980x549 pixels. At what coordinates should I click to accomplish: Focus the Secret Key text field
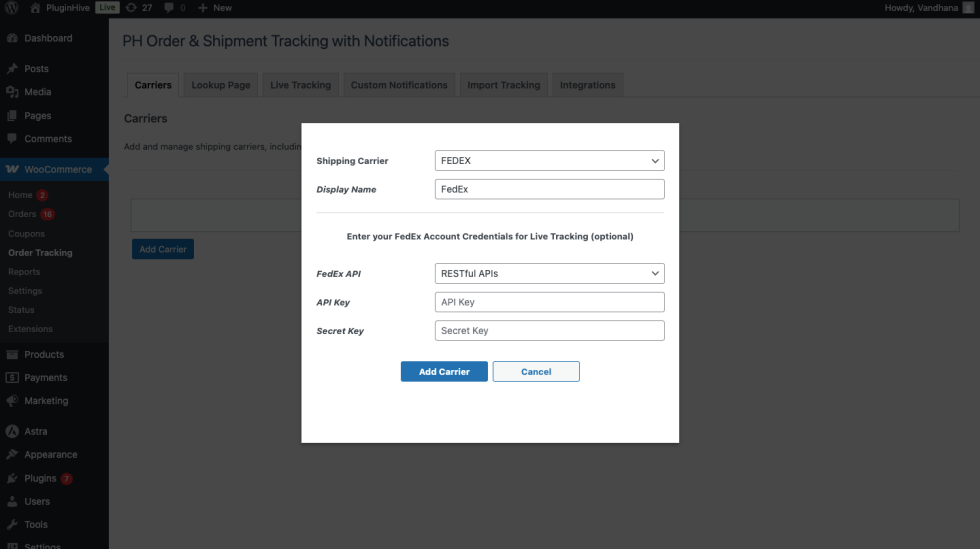click(x=550, y=331)
